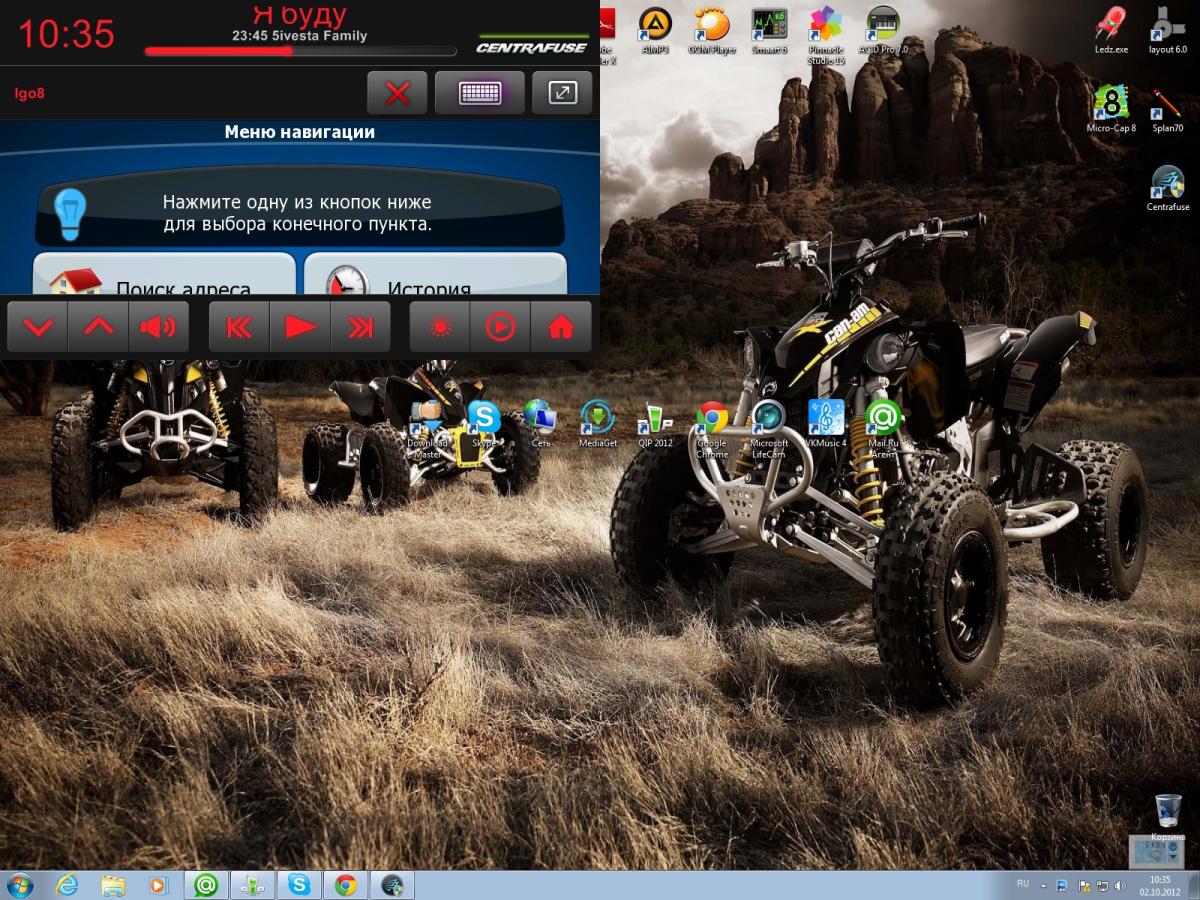Screen dimensions: 1200x900
Task: Play the current track
Action: coord(300,327)
